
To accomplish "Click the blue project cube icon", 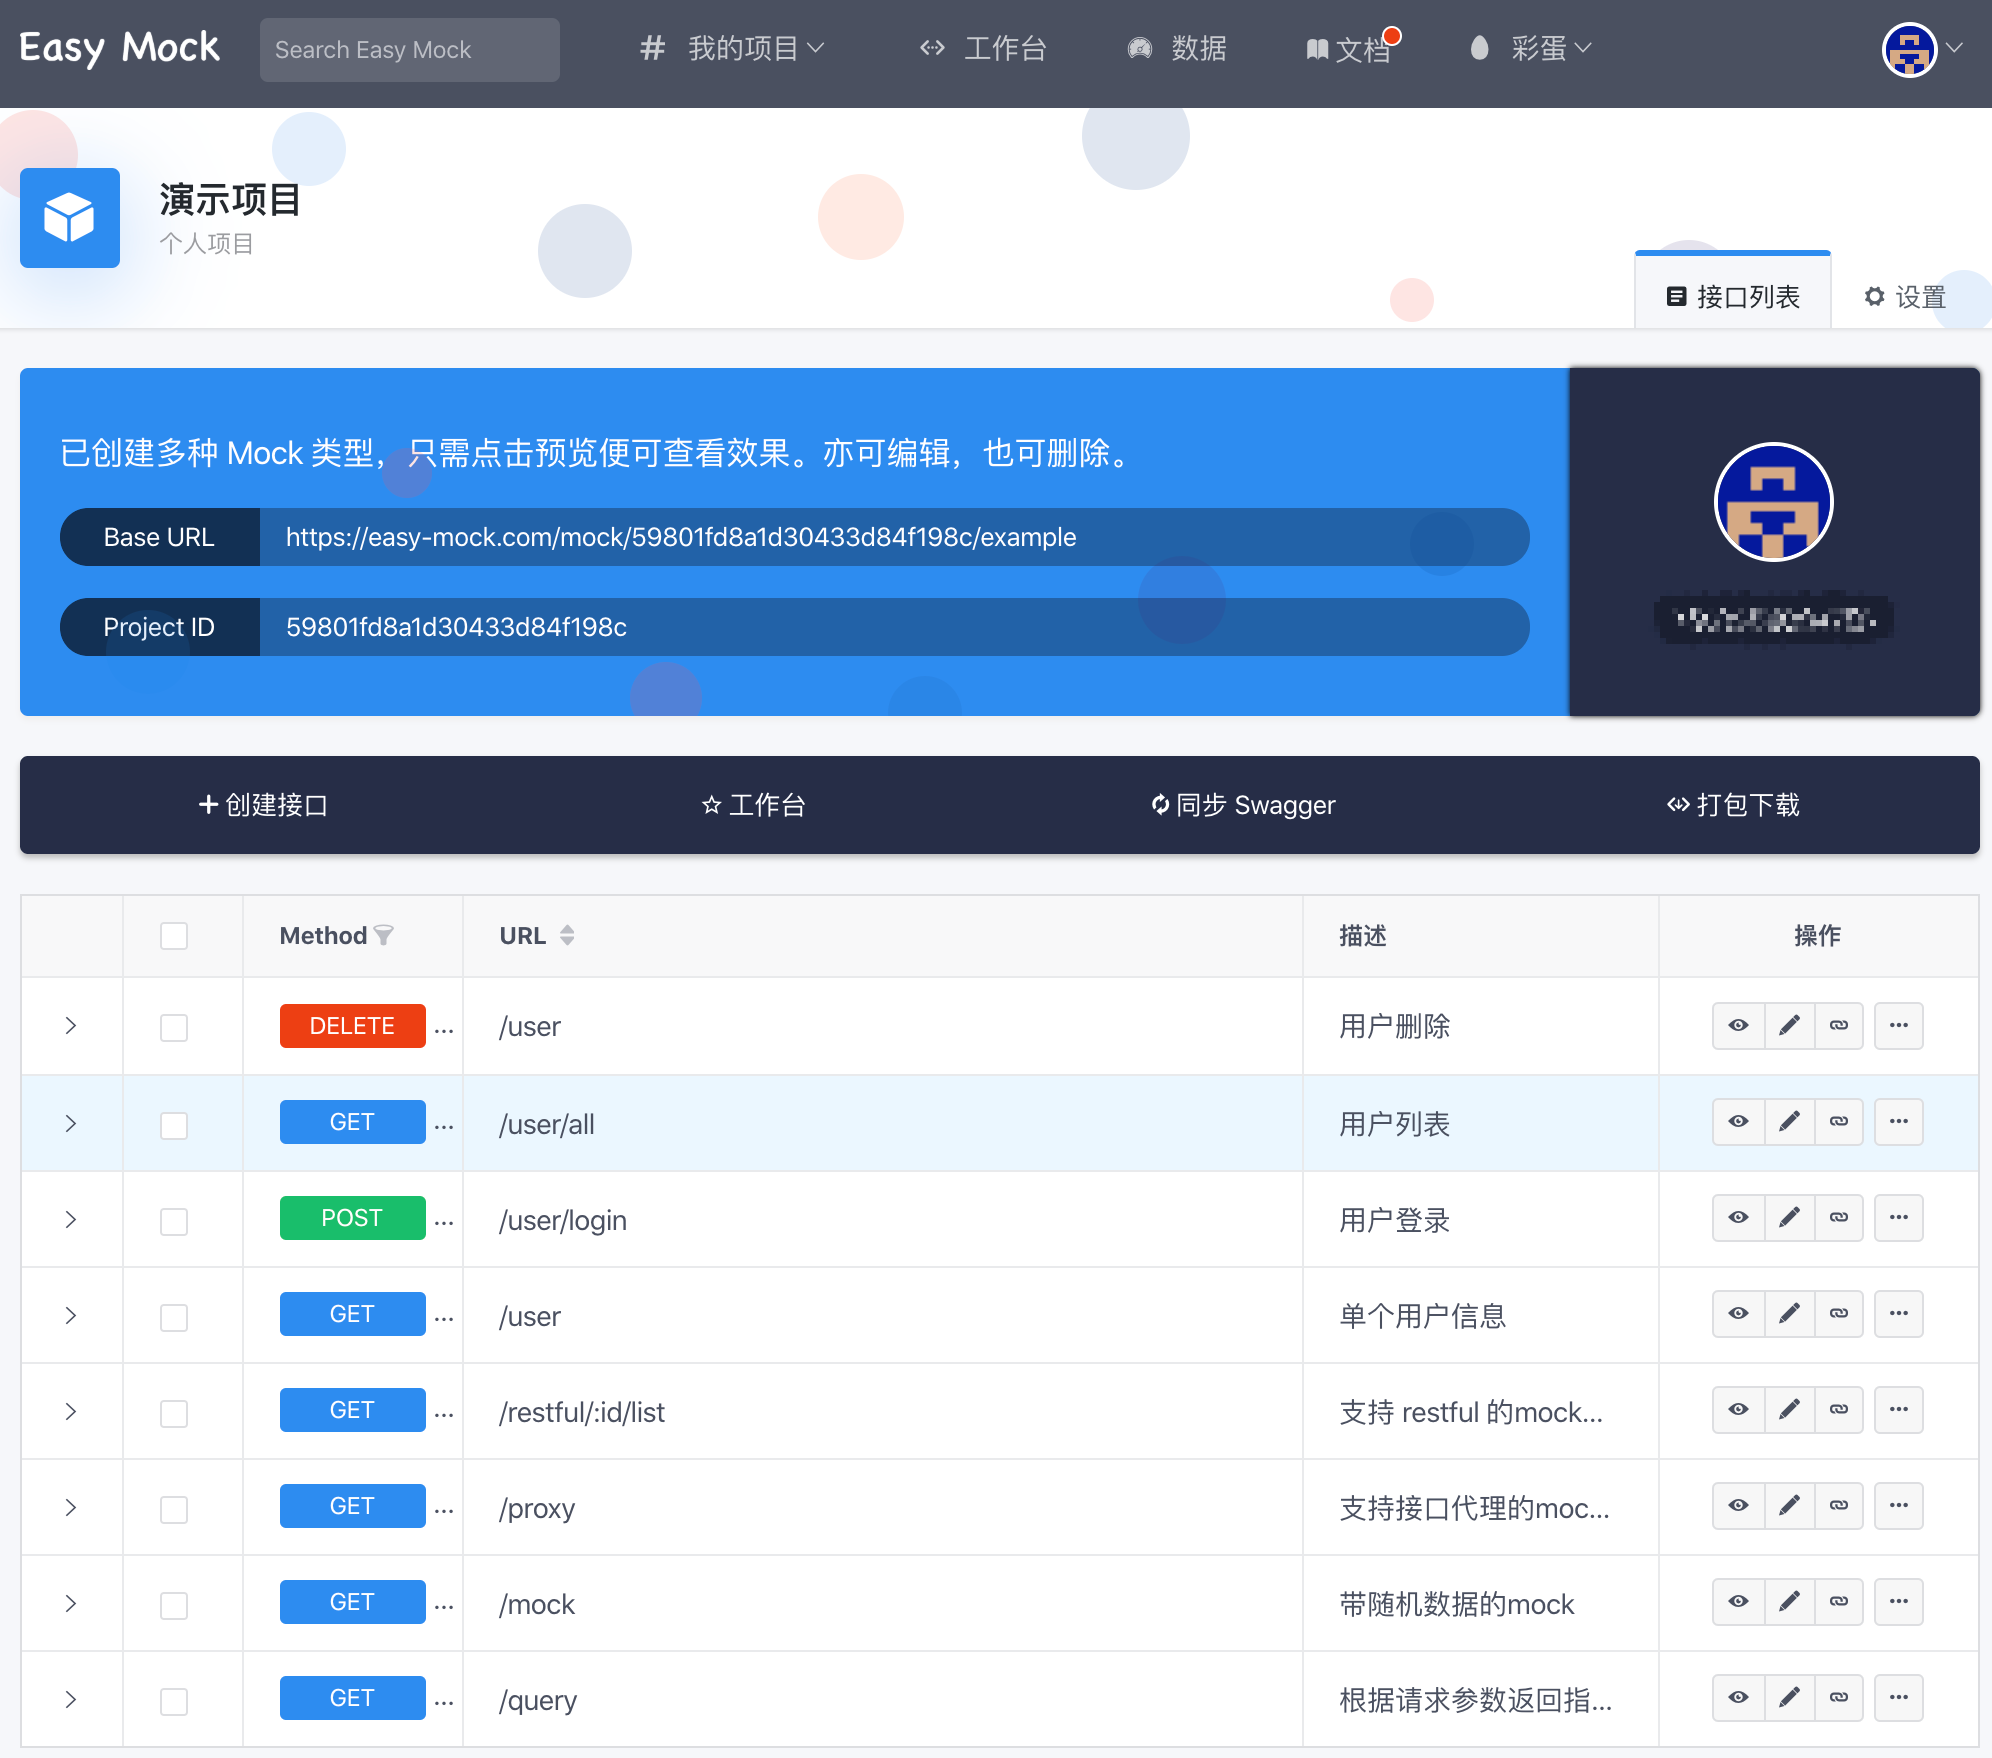I will click(x=70, y=218).
